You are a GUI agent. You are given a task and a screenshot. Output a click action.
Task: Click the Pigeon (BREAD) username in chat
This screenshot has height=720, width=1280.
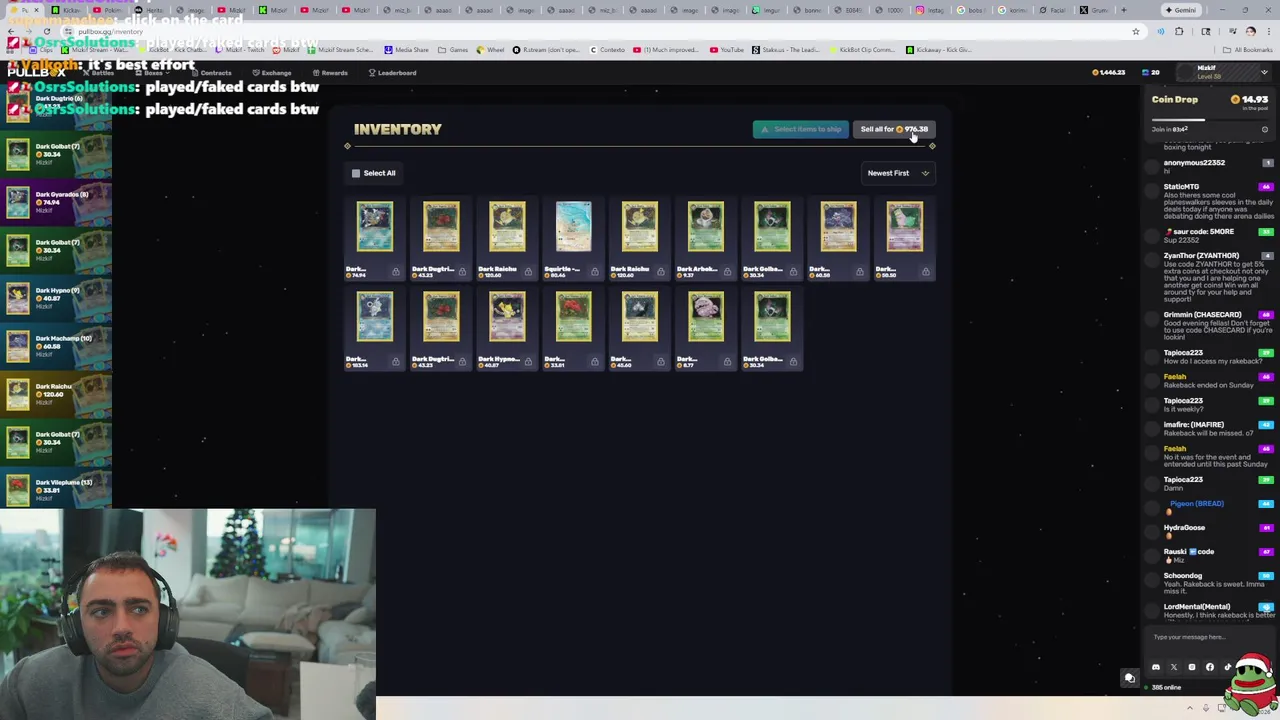coord(1196,504)
